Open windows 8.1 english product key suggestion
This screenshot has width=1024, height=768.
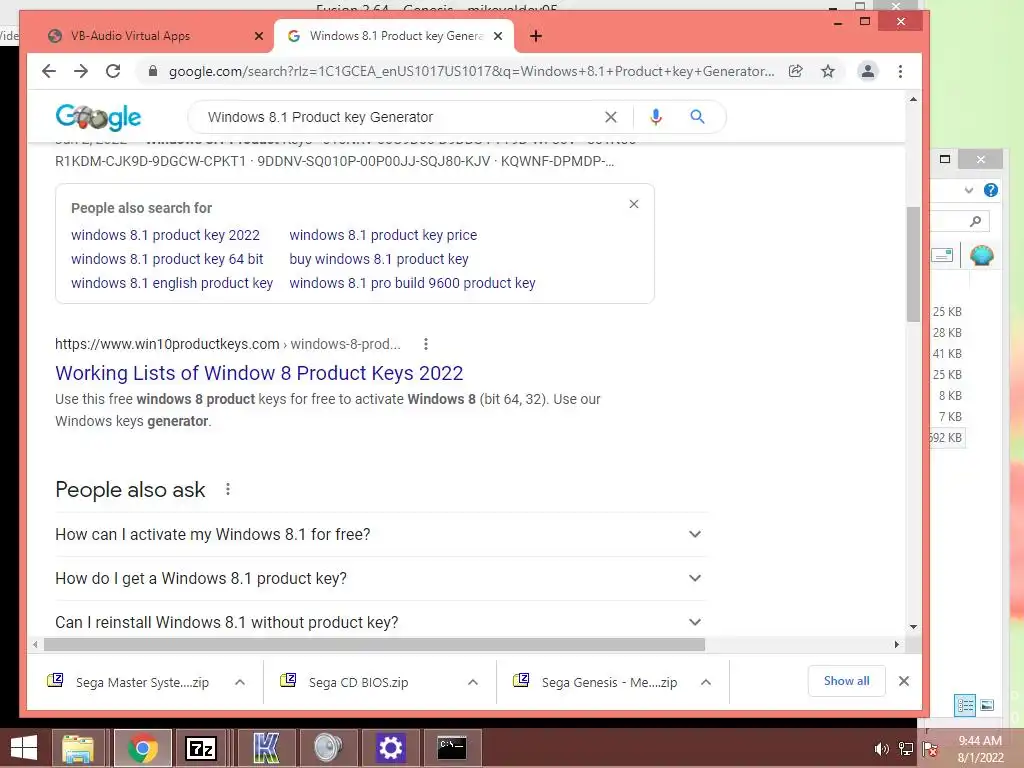pyautogui.click(x=172, y=283)
